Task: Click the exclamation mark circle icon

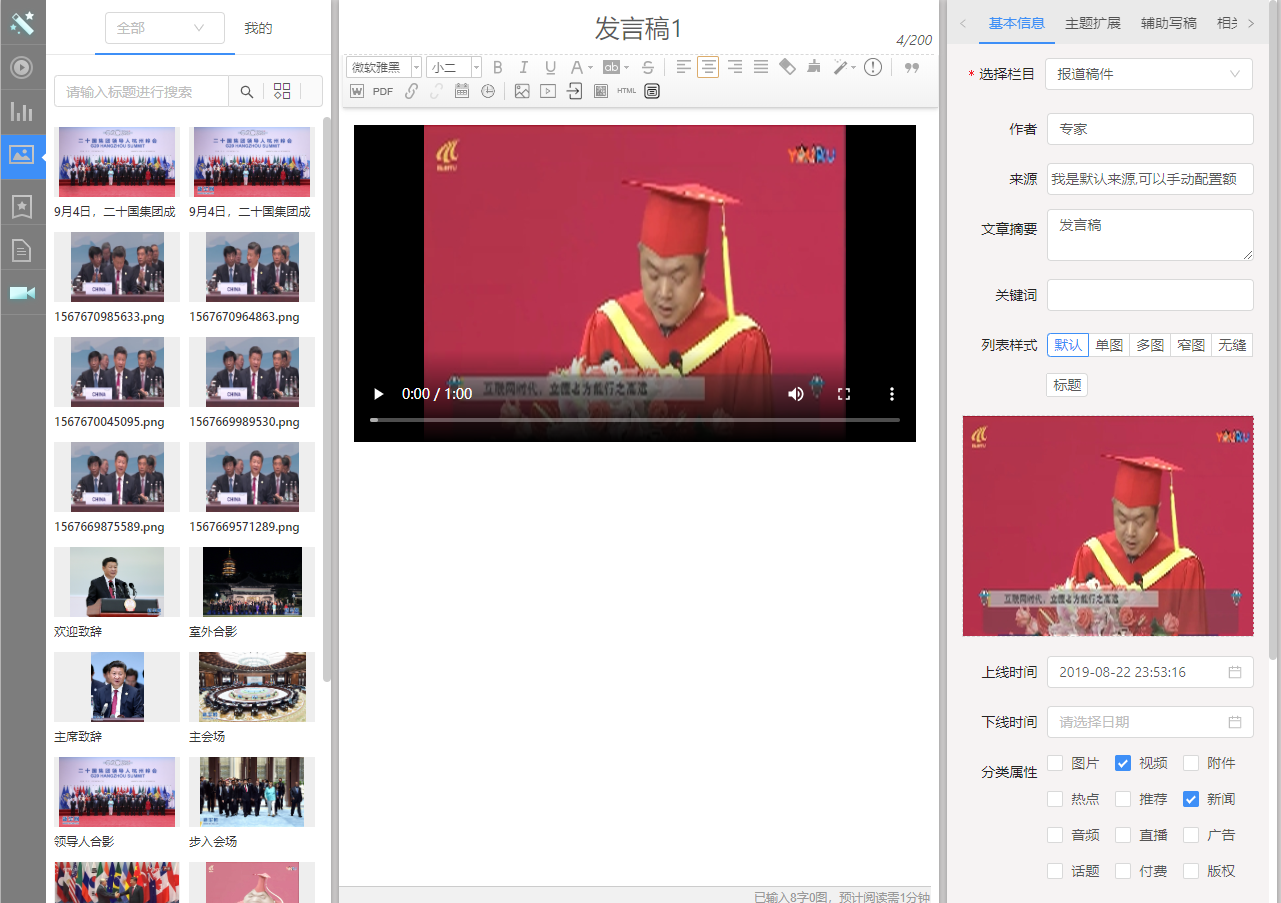Action: [873, 67]
